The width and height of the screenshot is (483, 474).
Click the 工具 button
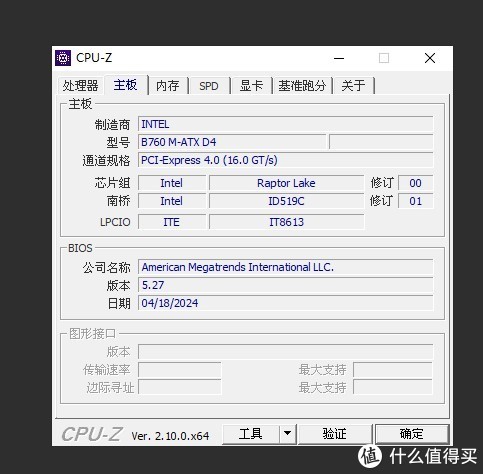(251, 434)
